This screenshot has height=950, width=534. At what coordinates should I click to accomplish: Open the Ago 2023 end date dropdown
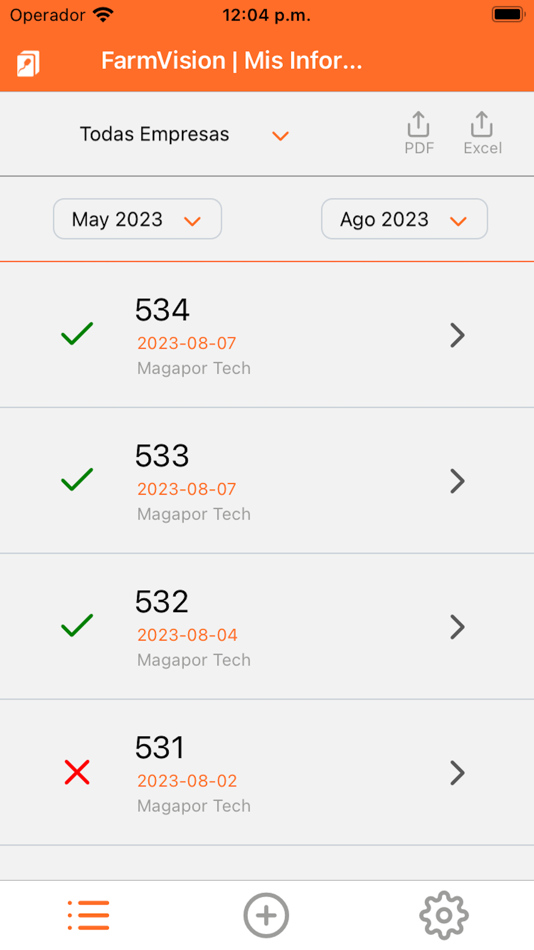click(x=404, y=219)
